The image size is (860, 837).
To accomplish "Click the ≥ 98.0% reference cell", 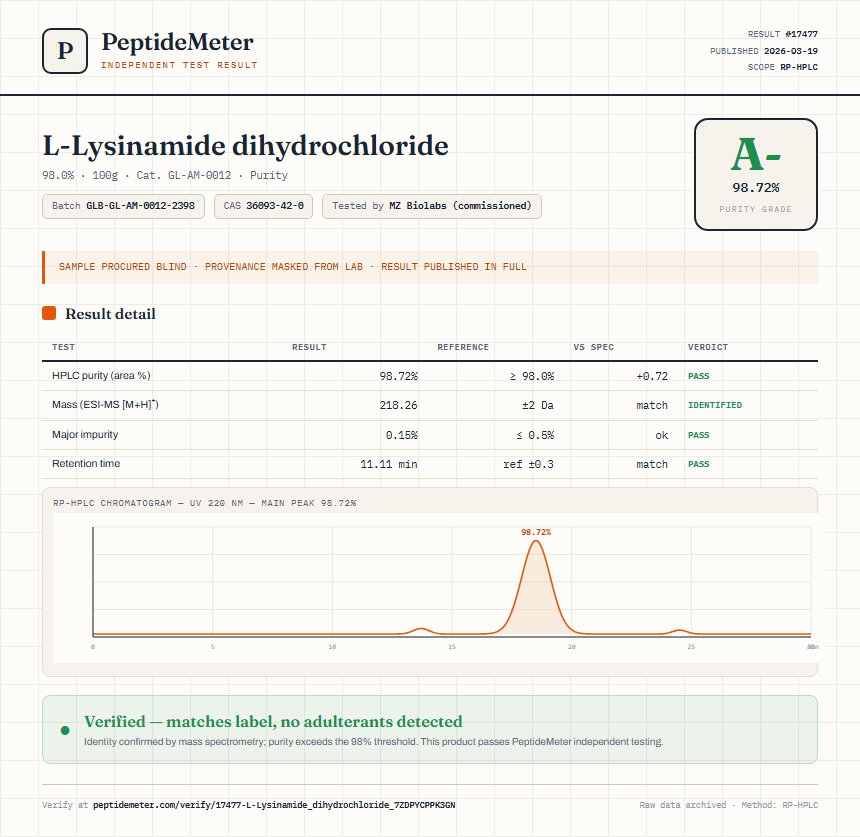I will coord(532,376).
